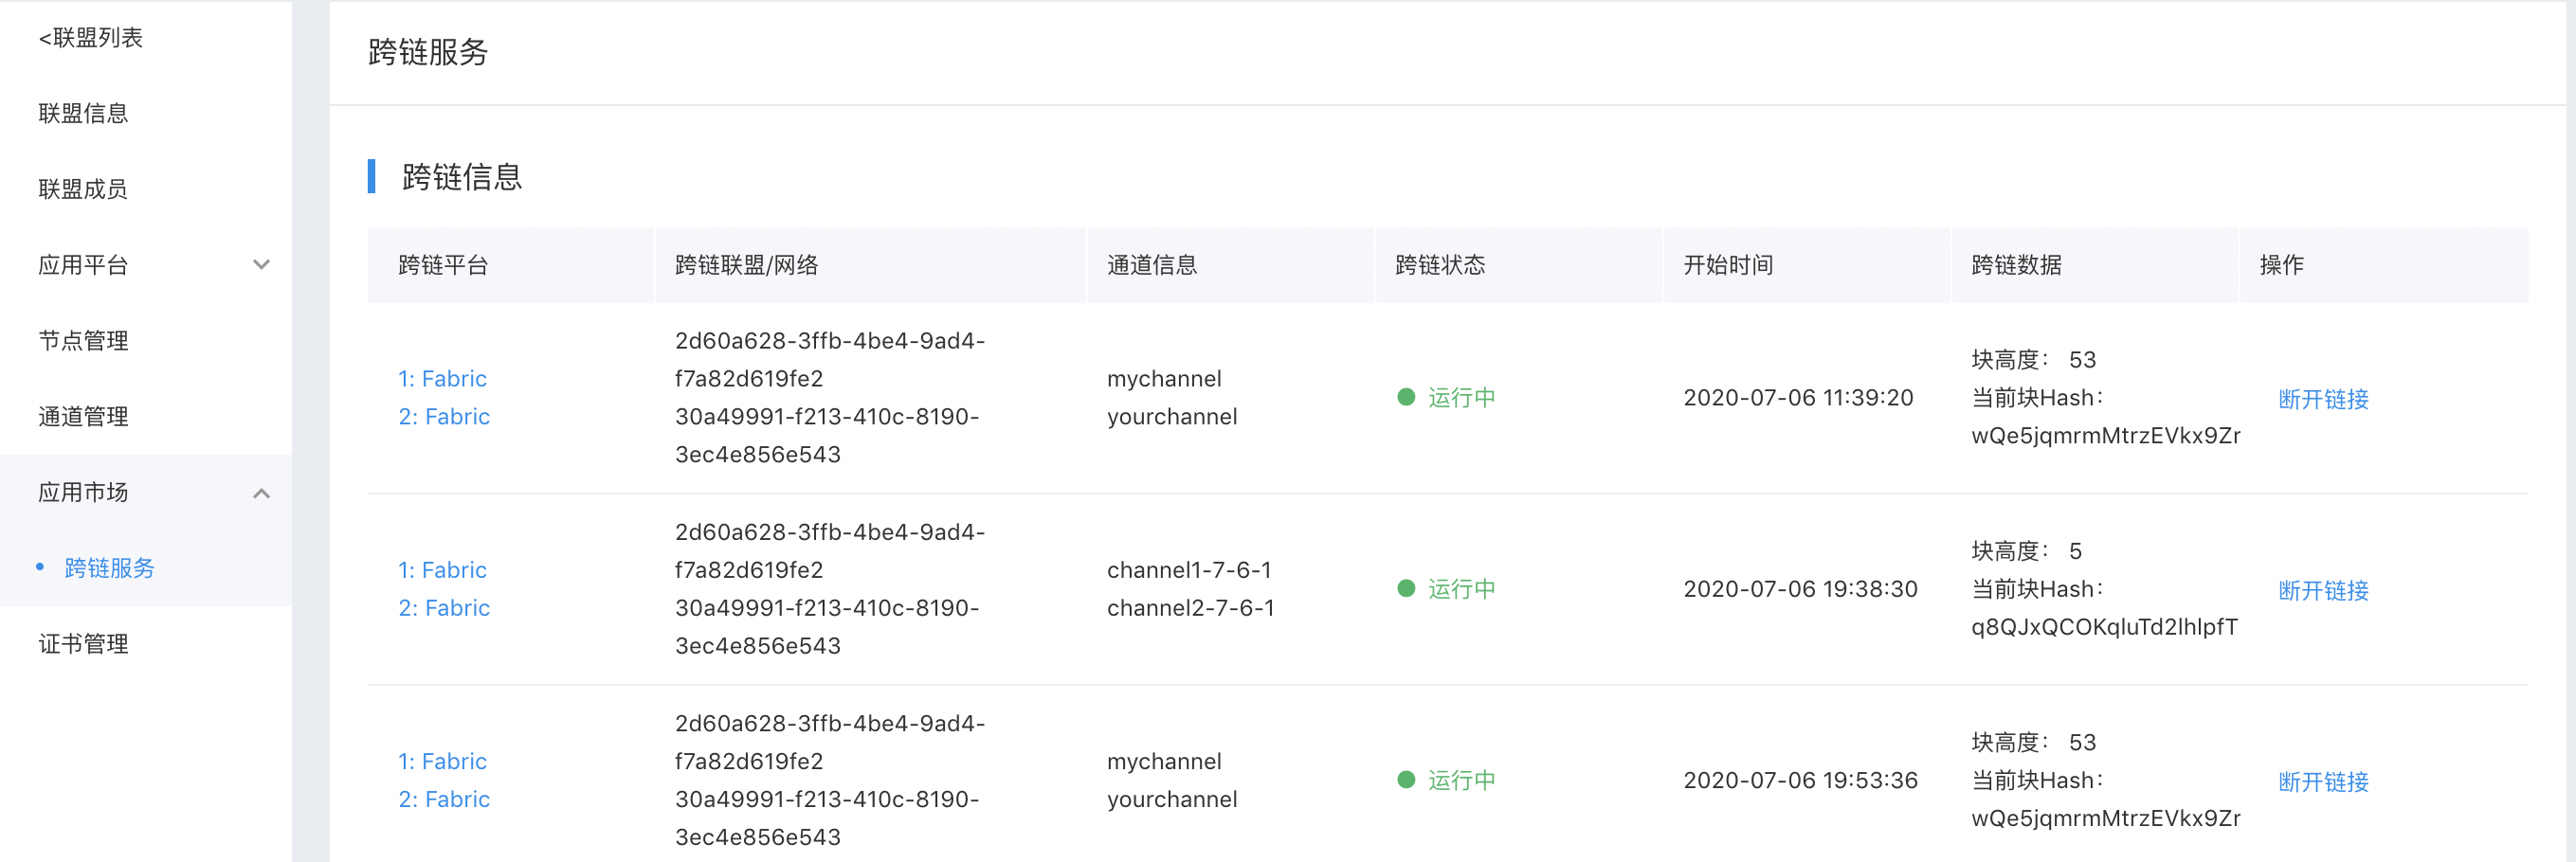The height and width of the screenshot is (862, 2576).
Task: Open 联盟信息 in the sidebar
Action: [83, 113]
